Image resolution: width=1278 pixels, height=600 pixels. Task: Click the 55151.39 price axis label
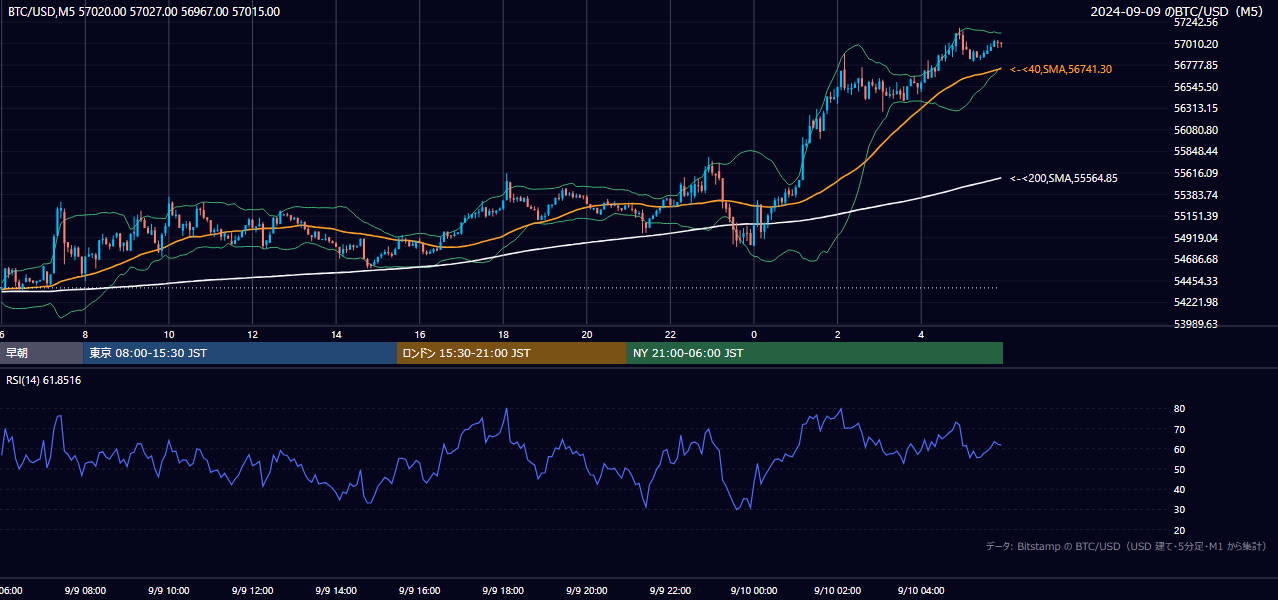1196,216
